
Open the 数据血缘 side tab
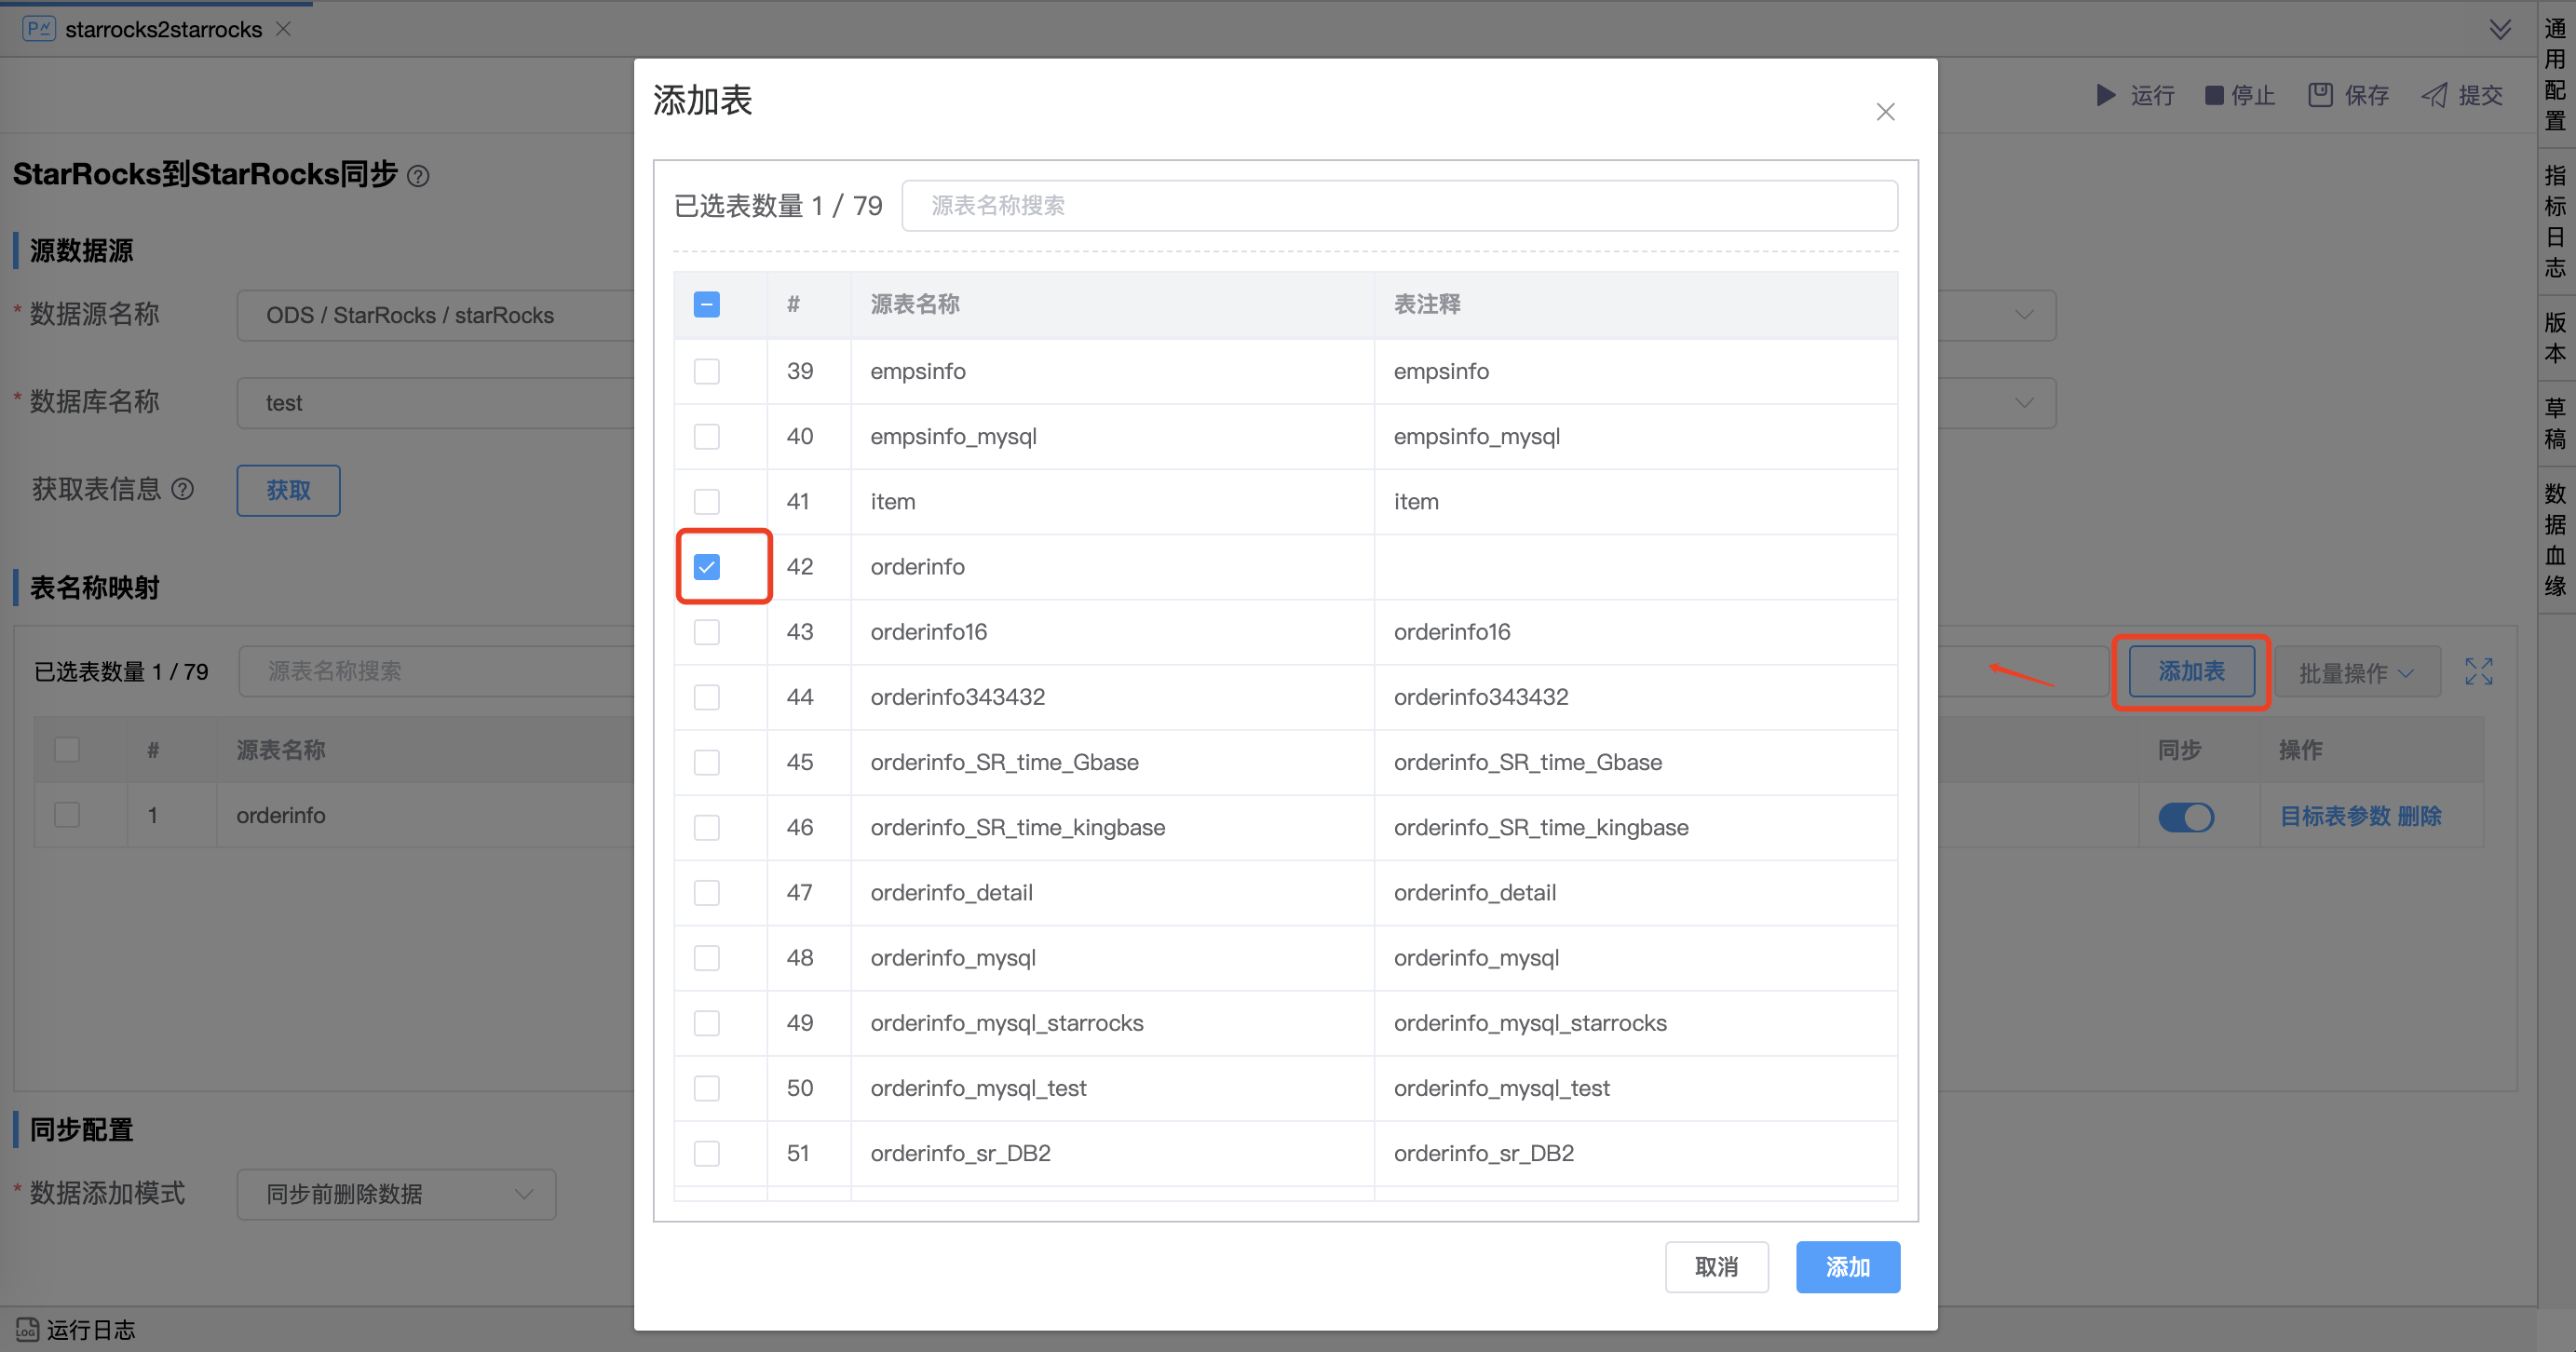click(x=2555, y=540)
